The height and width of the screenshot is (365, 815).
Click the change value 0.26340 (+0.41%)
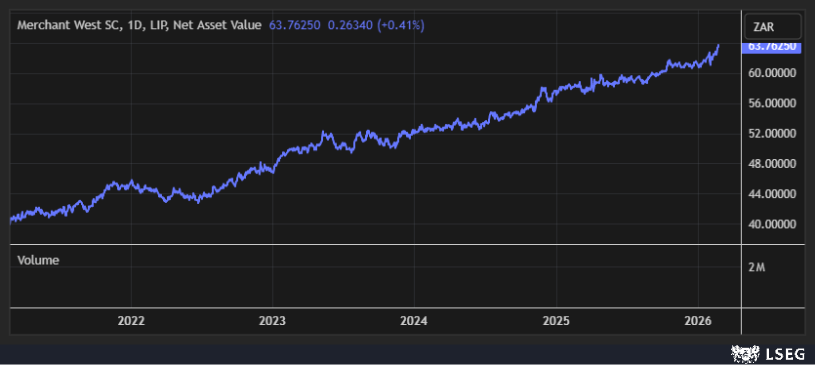click(x=376, y=25)
